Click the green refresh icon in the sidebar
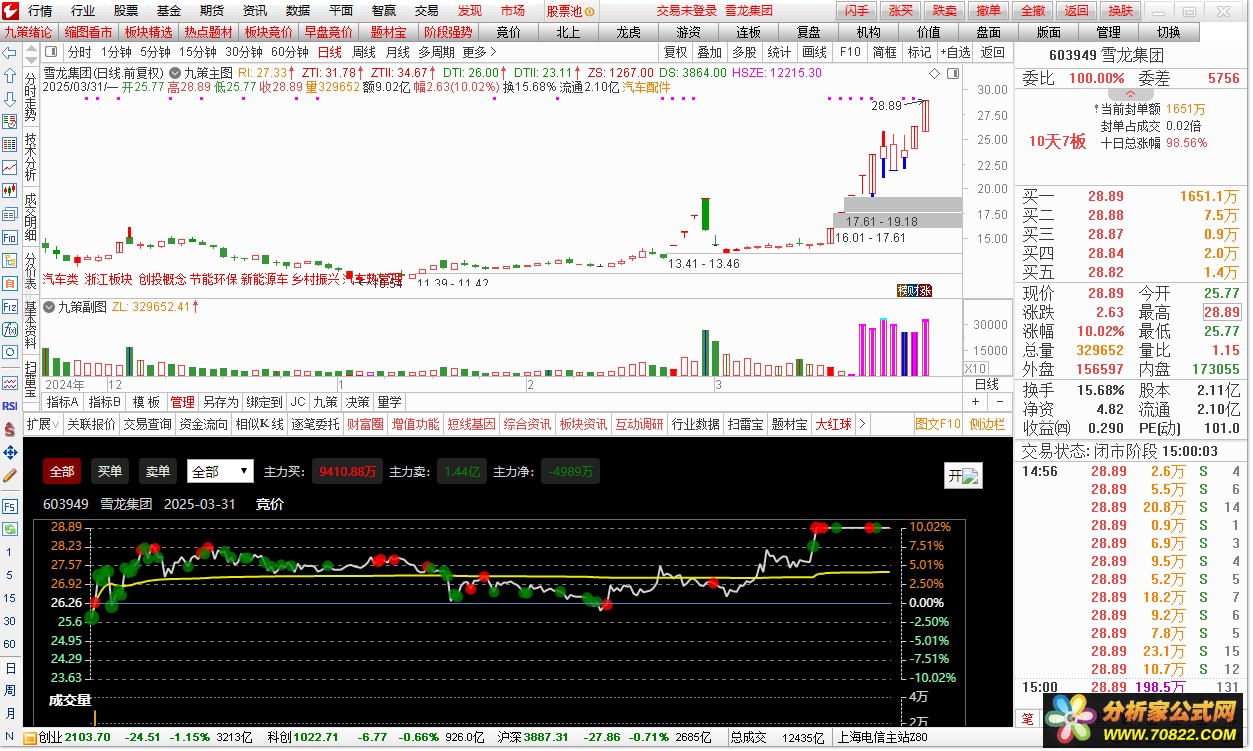The height and width of the screenshot is (751, 1253). (x=10, y=528)
